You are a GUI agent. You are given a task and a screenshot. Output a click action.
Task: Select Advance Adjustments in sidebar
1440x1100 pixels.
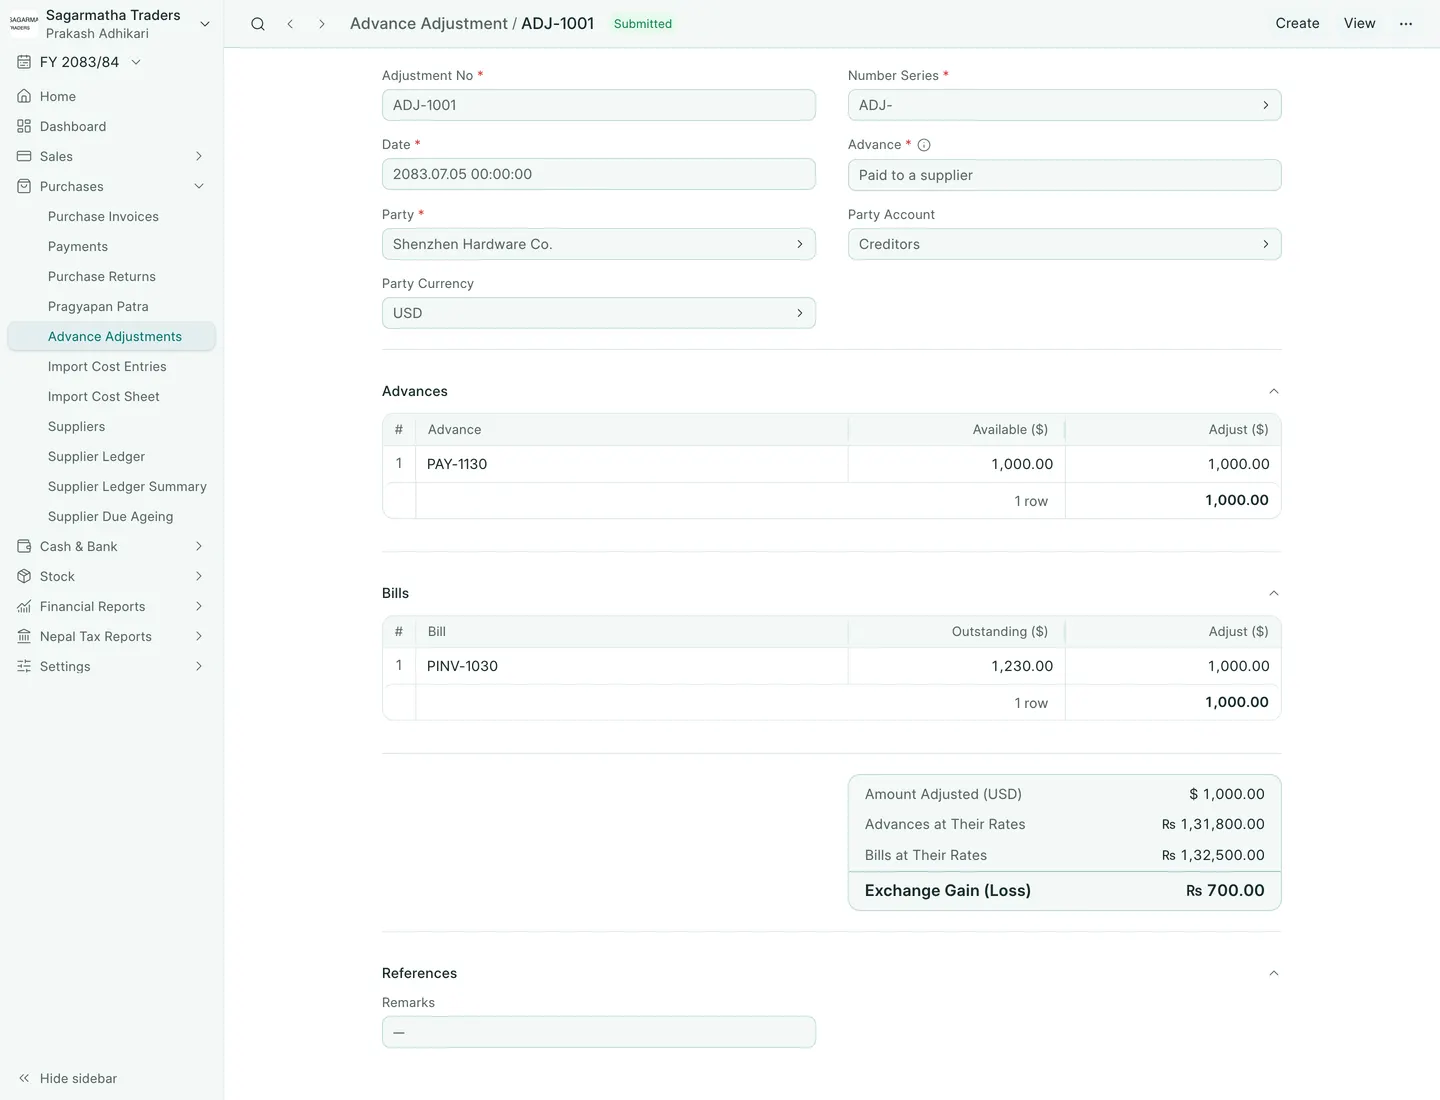[111, 336]
